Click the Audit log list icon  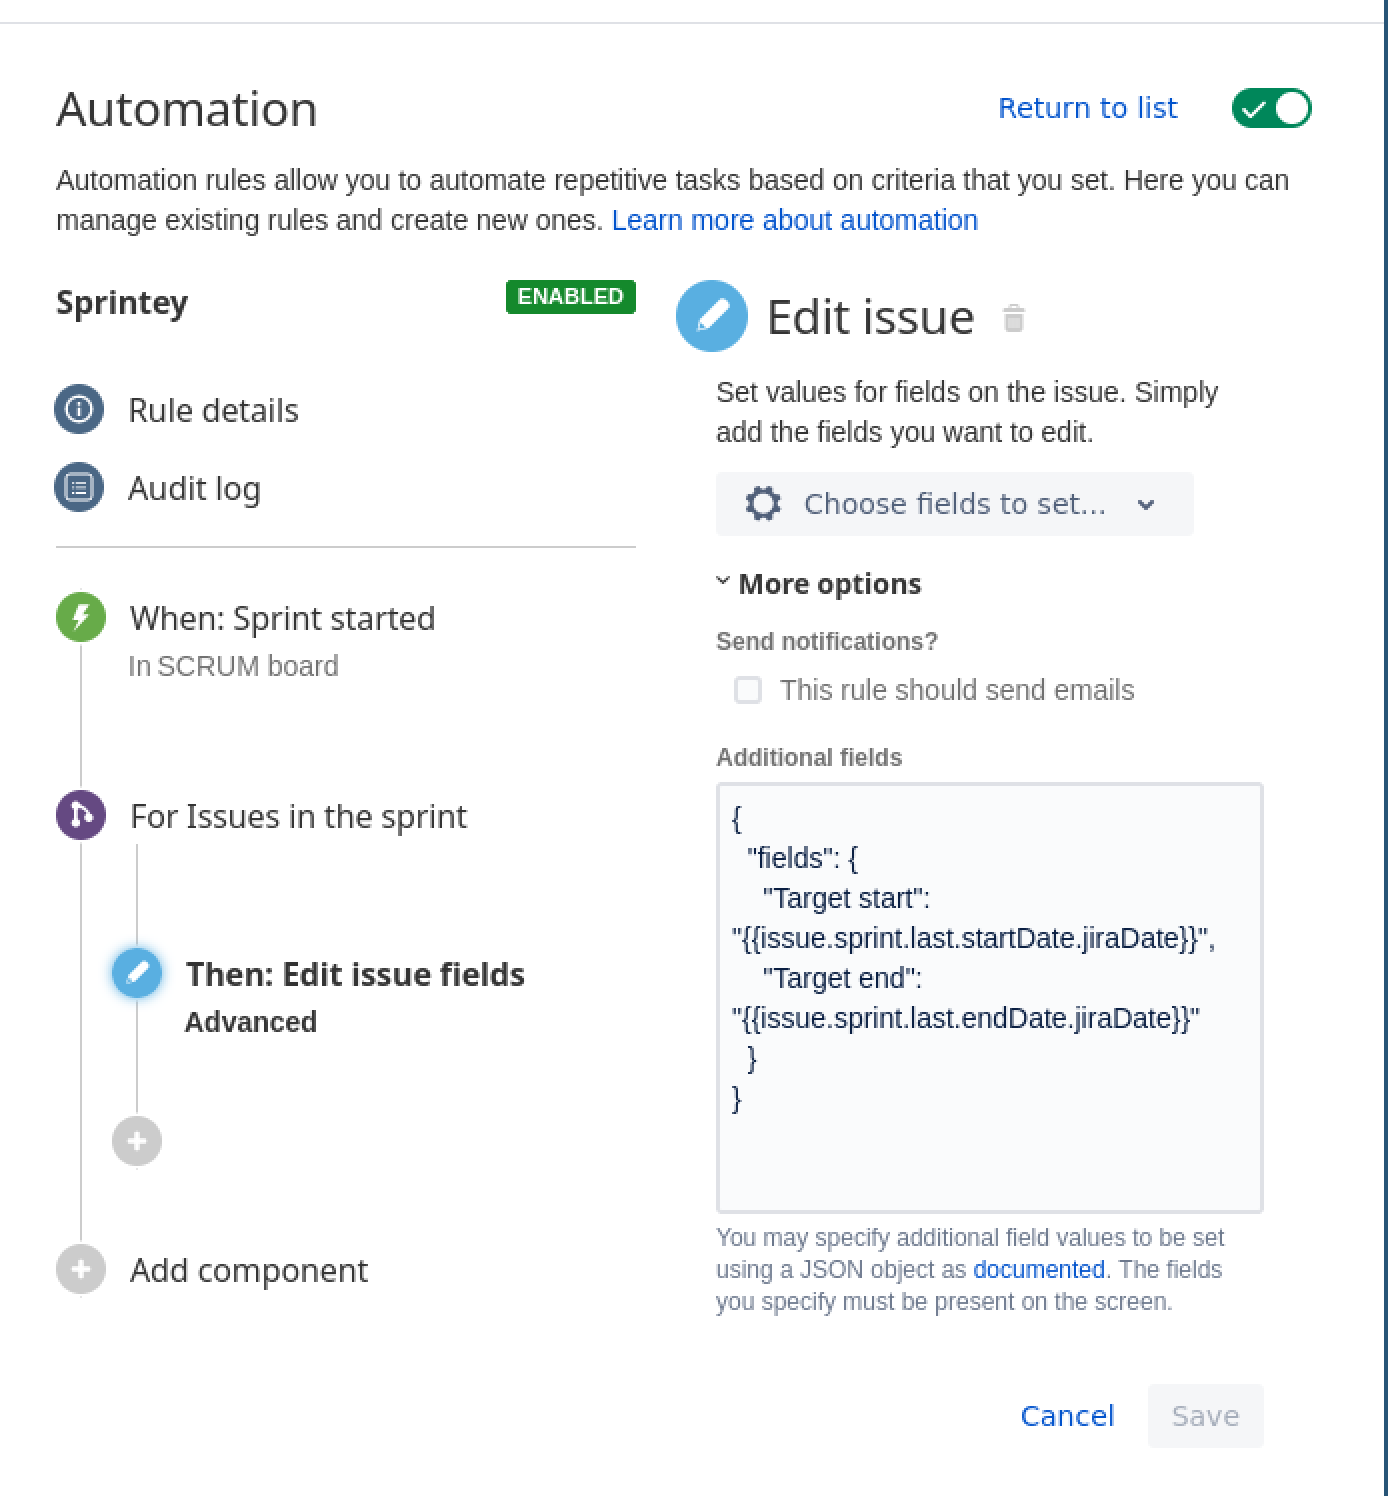click(x=79, y=487)
